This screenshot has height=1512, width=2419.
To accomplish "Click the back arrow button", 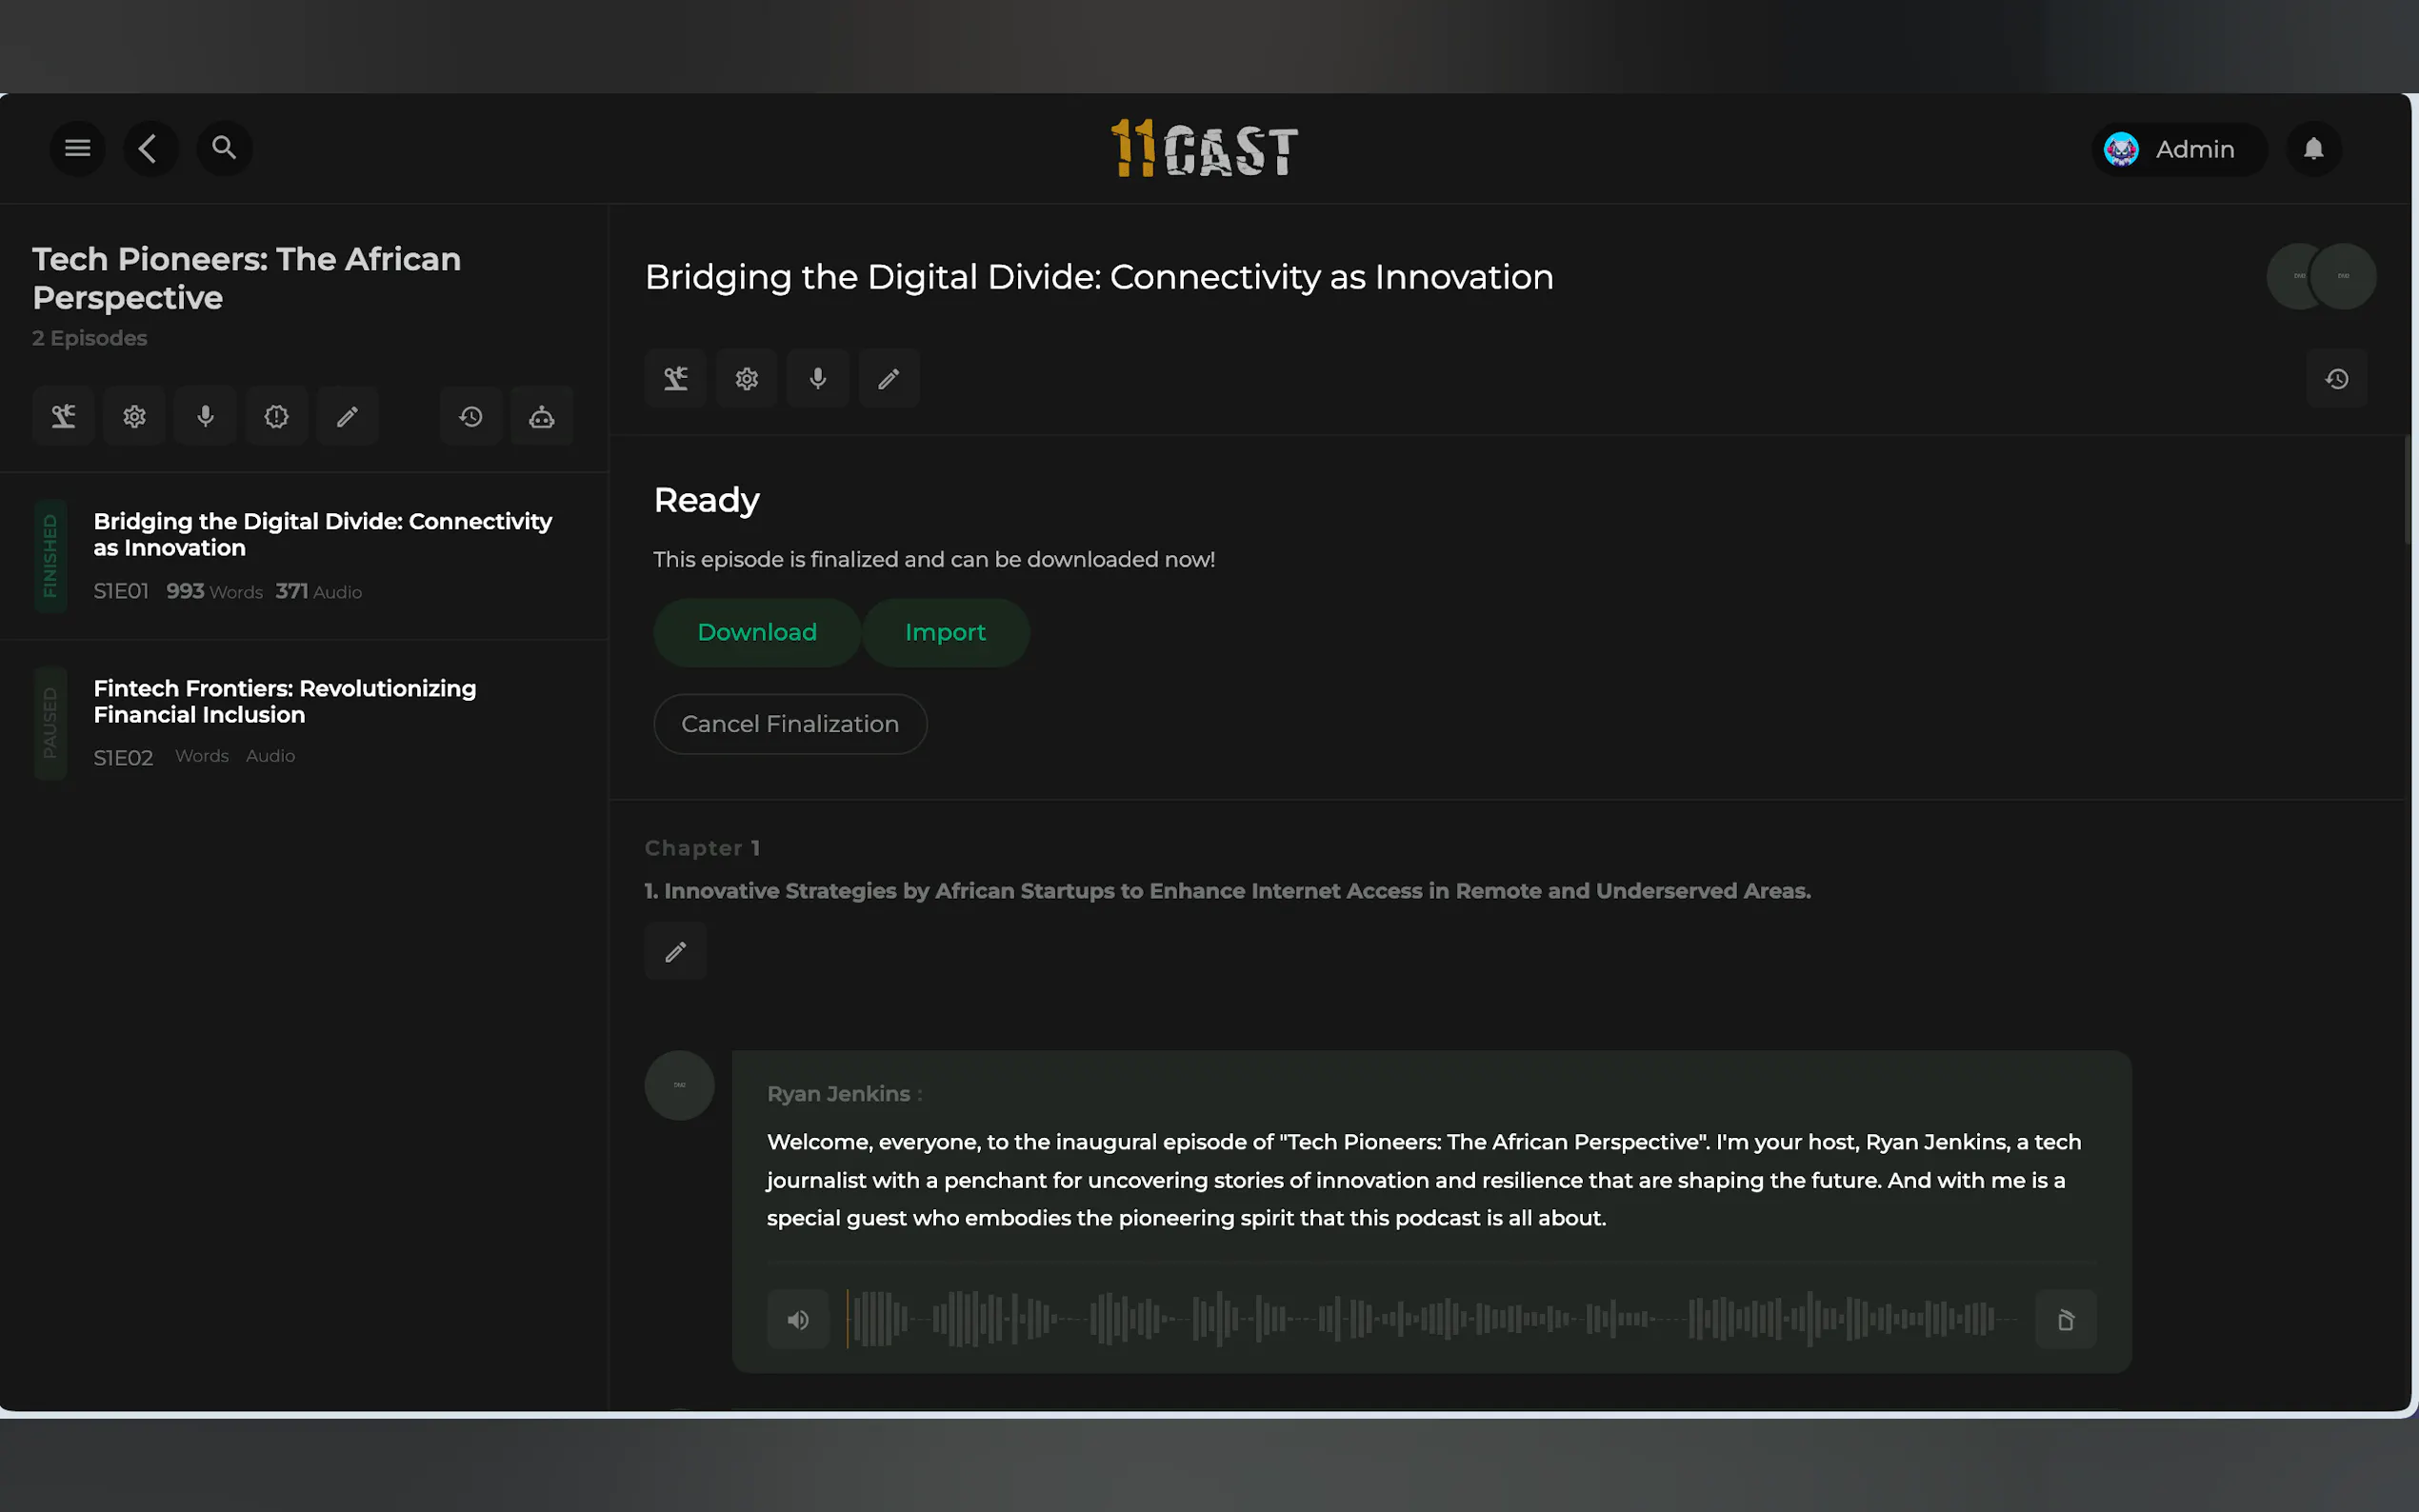I will [x=150, y=149].
